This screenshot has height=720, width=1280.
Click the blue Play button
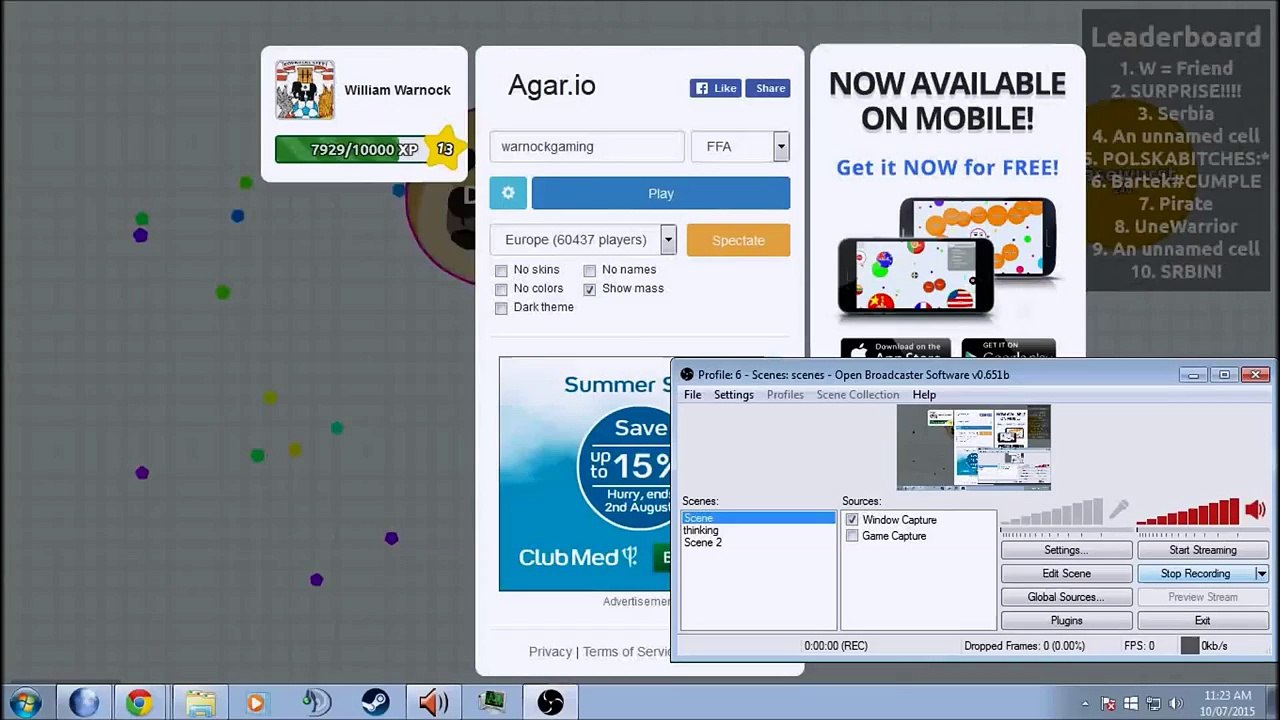click(661, 193)
